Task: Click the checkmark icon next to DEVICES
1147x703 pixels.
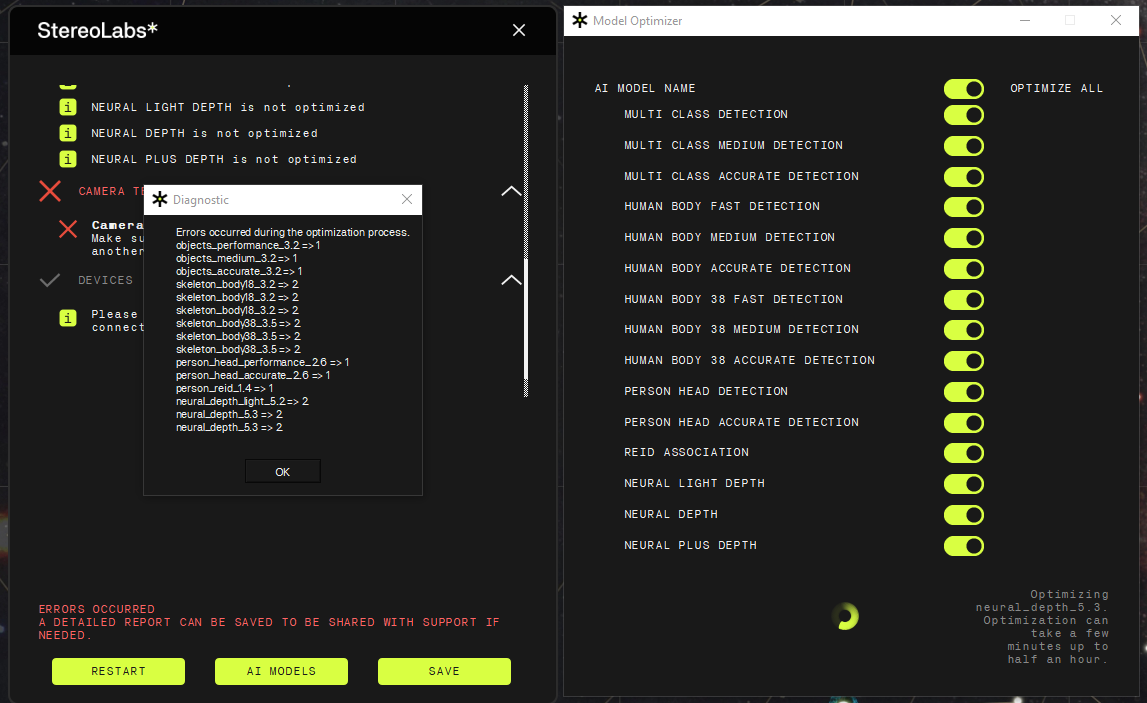Action: point(50,281)
